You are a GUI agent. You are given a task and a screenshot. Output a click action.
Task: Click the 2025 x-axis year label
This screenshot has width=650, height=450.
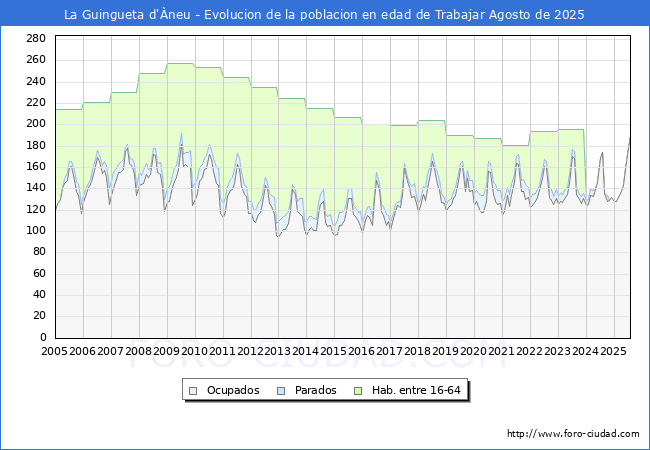pos(614,351)
